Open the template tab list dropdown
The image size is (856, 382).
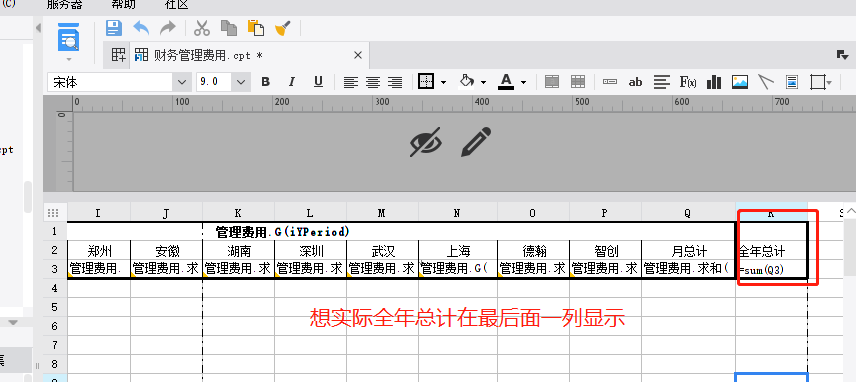point(842,55)
